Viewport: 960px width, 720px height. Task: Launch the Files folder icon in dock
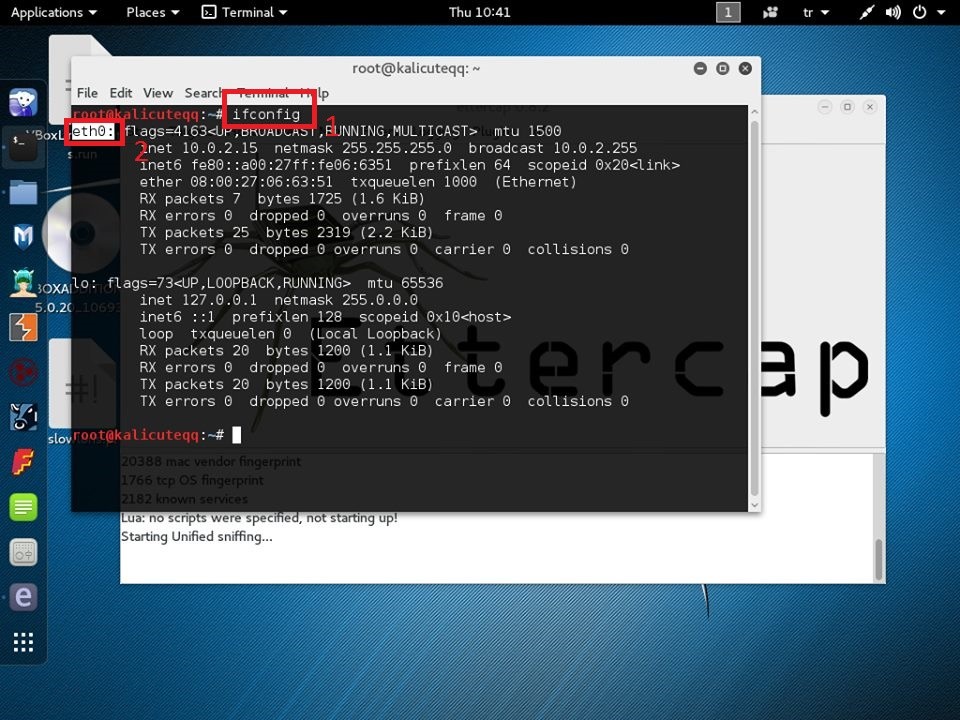[x=23, y=192]
